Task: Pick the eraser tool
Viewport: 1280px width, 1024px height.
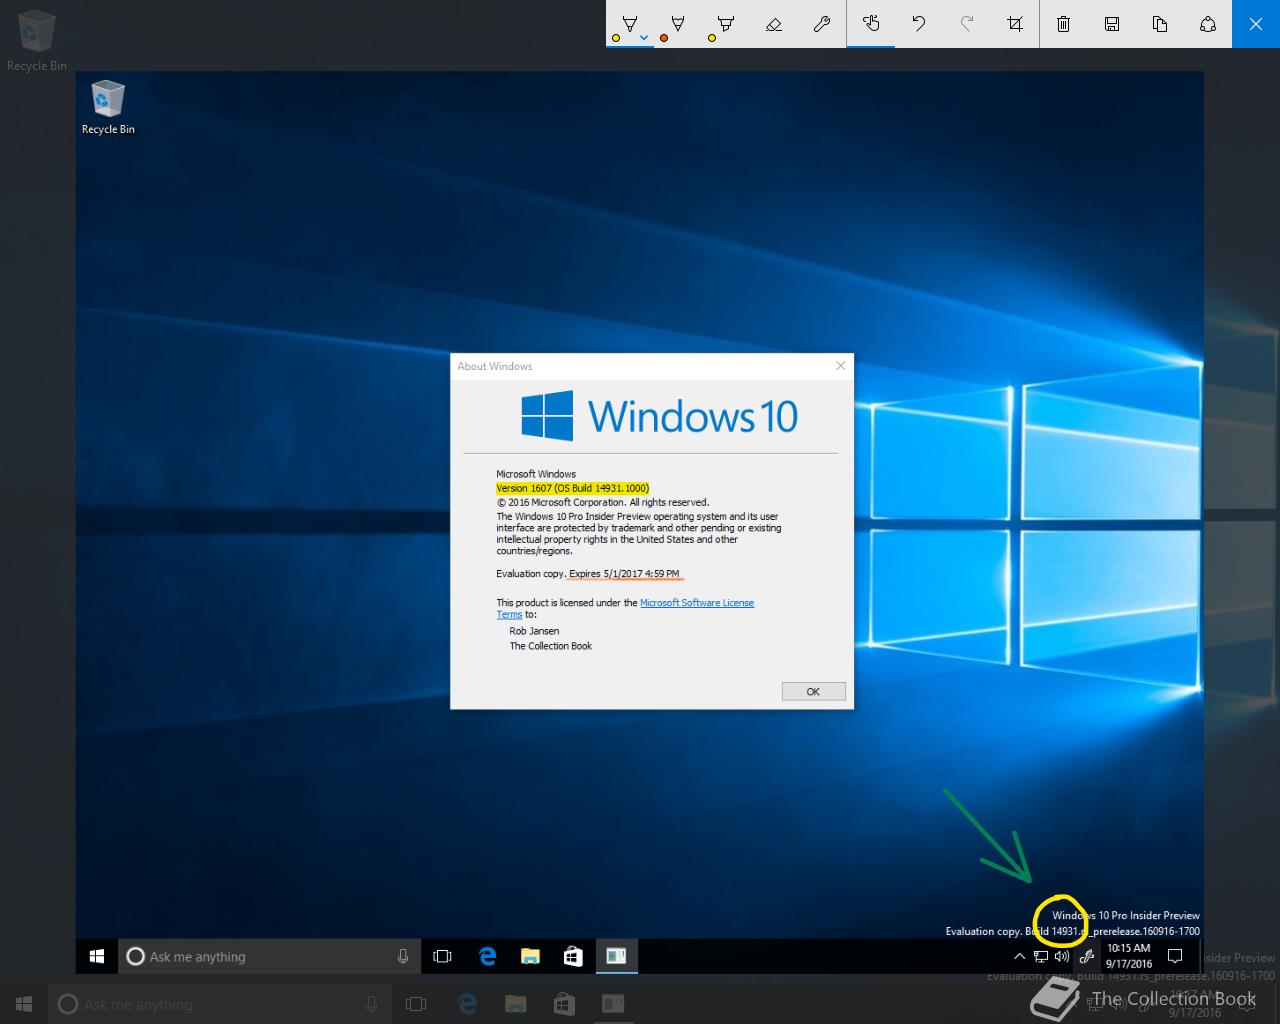Action: pos(773,23)
